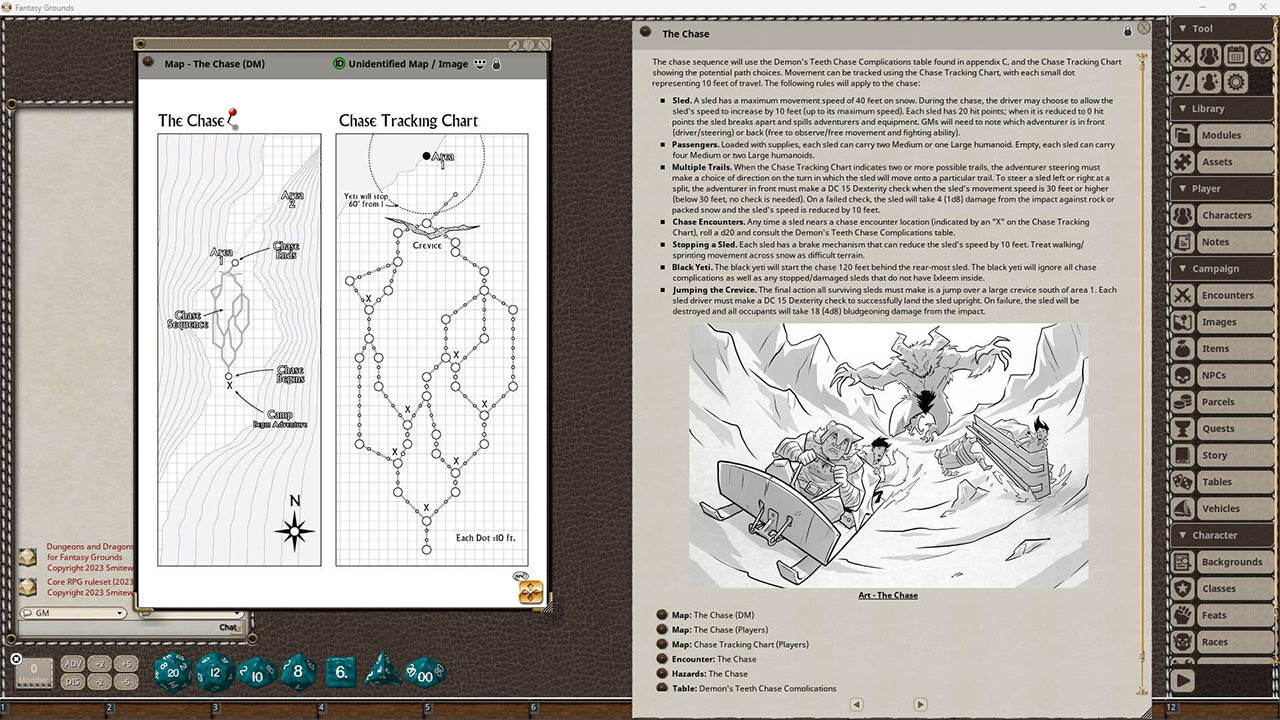The height and width of the screenshot is (720, 1280).
Task: Open the Options gear icon
Action: click(1236, 82)
